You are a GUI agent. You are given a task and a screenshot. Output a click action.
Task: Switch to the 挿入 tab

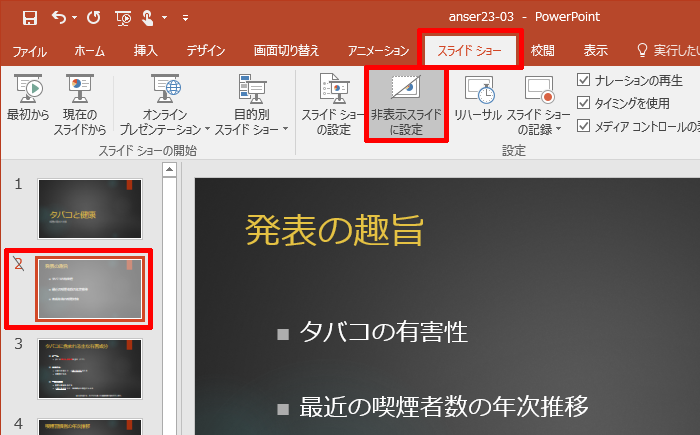coord(146,50)
